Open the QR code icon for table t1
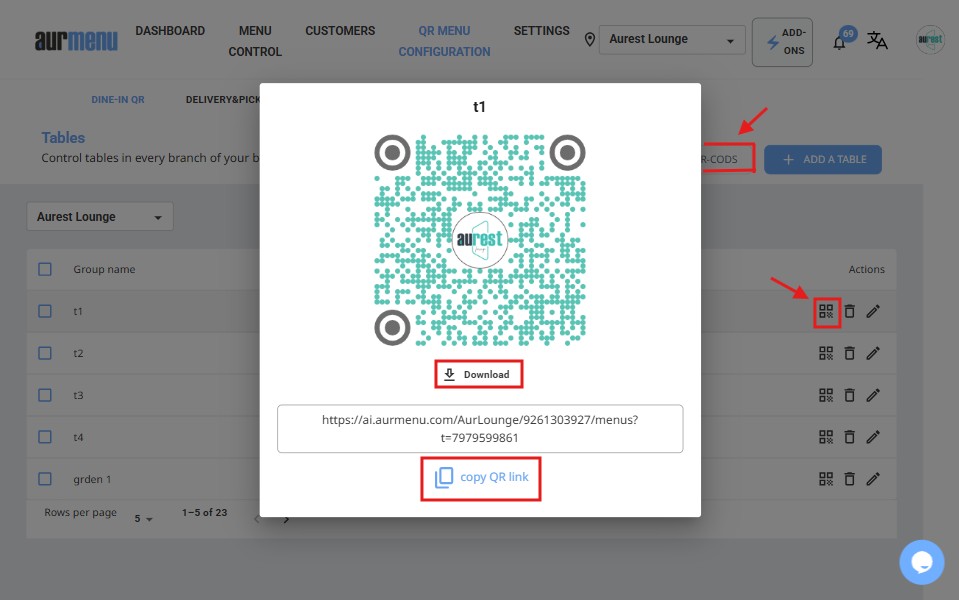The width and height of the screenshot is (959, 600). pyautogui.click(x=826, y=311)
